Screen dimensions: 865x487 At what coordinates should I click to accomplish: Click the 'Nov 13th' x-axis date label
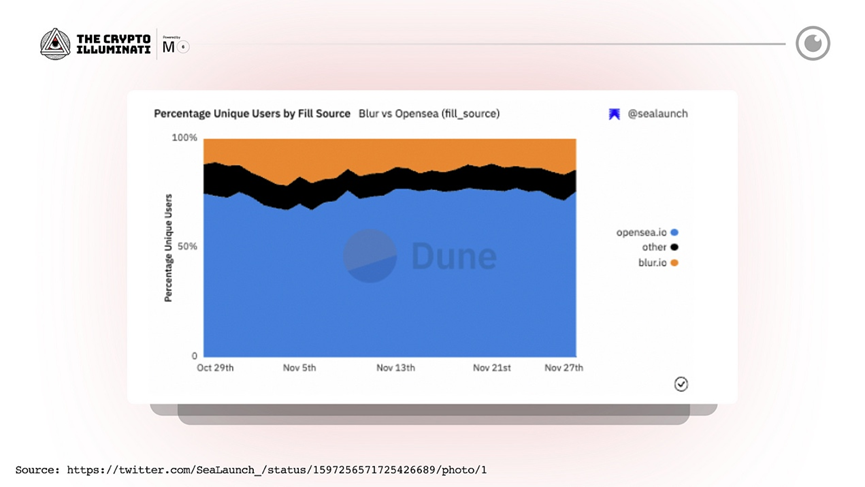click(395, 368)
